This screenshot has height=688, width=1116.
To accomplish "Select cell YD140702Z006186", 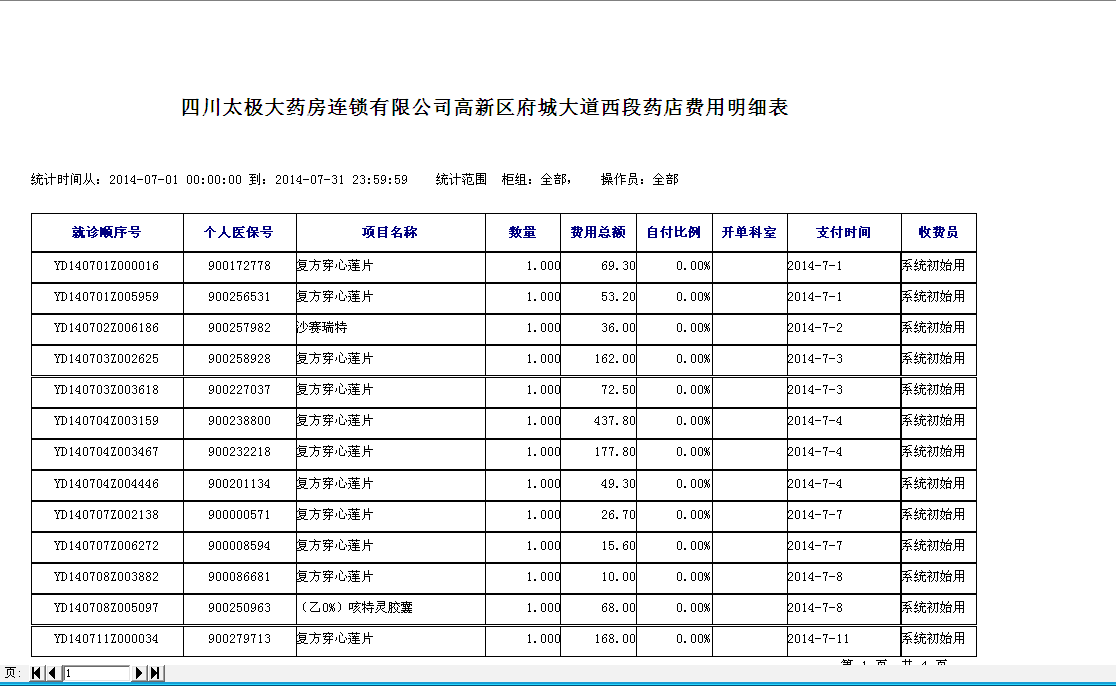I will pyautogui.click(x=107, y=328).
